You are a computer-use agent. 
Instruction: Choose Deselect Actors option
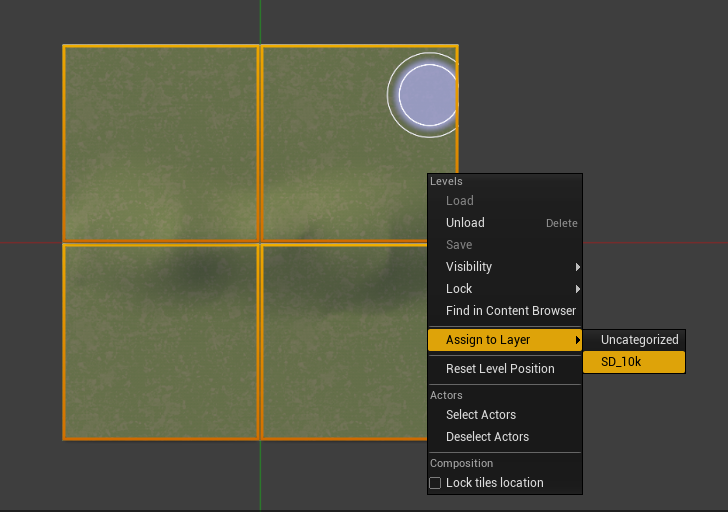[505, 437]
